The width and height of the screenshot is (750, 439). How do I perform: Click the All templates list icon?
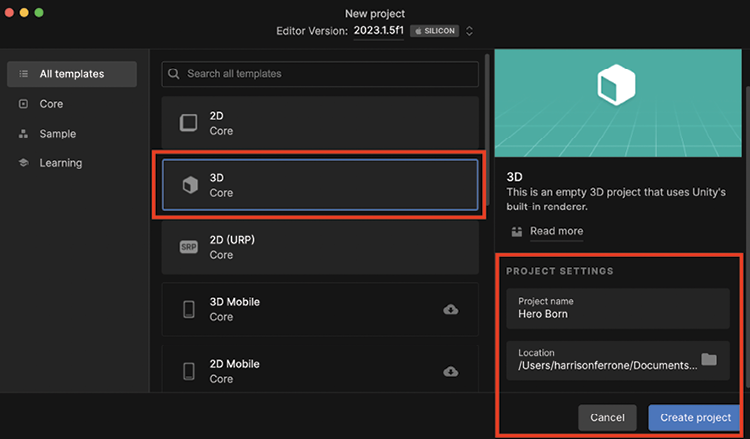[x=23, y=74]
